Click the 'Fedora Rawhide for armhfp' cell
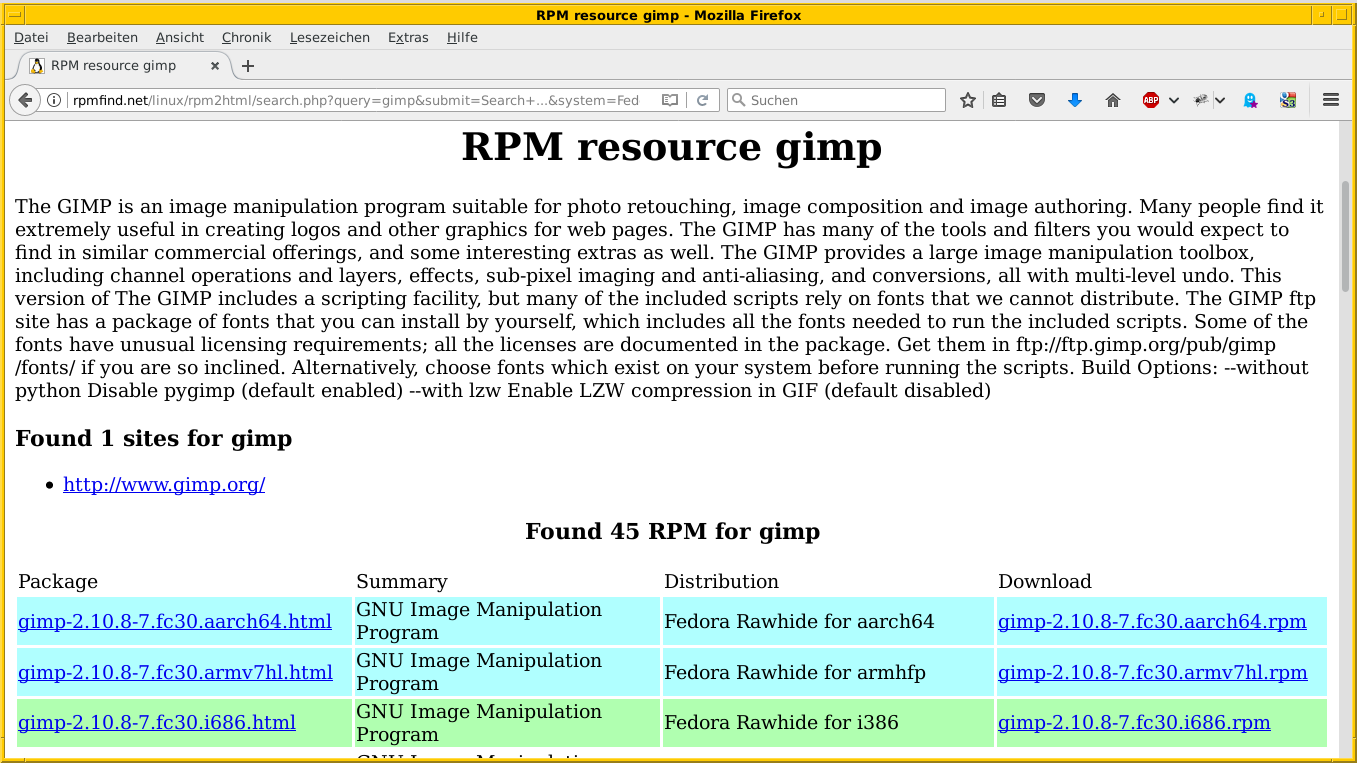Screen dimensions: 1357x763 pos(828,673)
